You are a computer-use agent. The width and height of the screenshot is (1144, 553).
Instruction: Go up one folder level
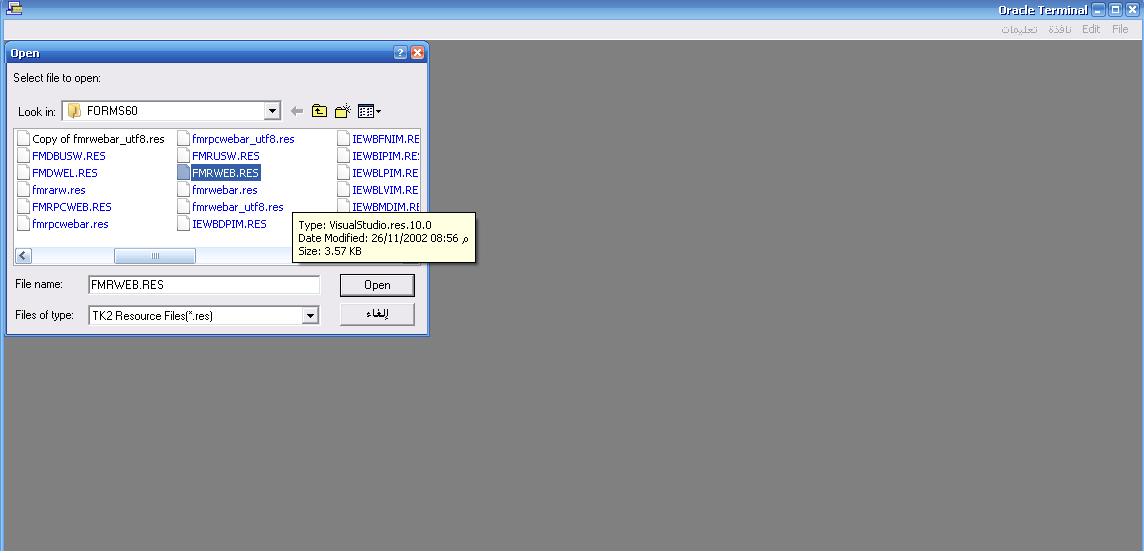[320, 111]
